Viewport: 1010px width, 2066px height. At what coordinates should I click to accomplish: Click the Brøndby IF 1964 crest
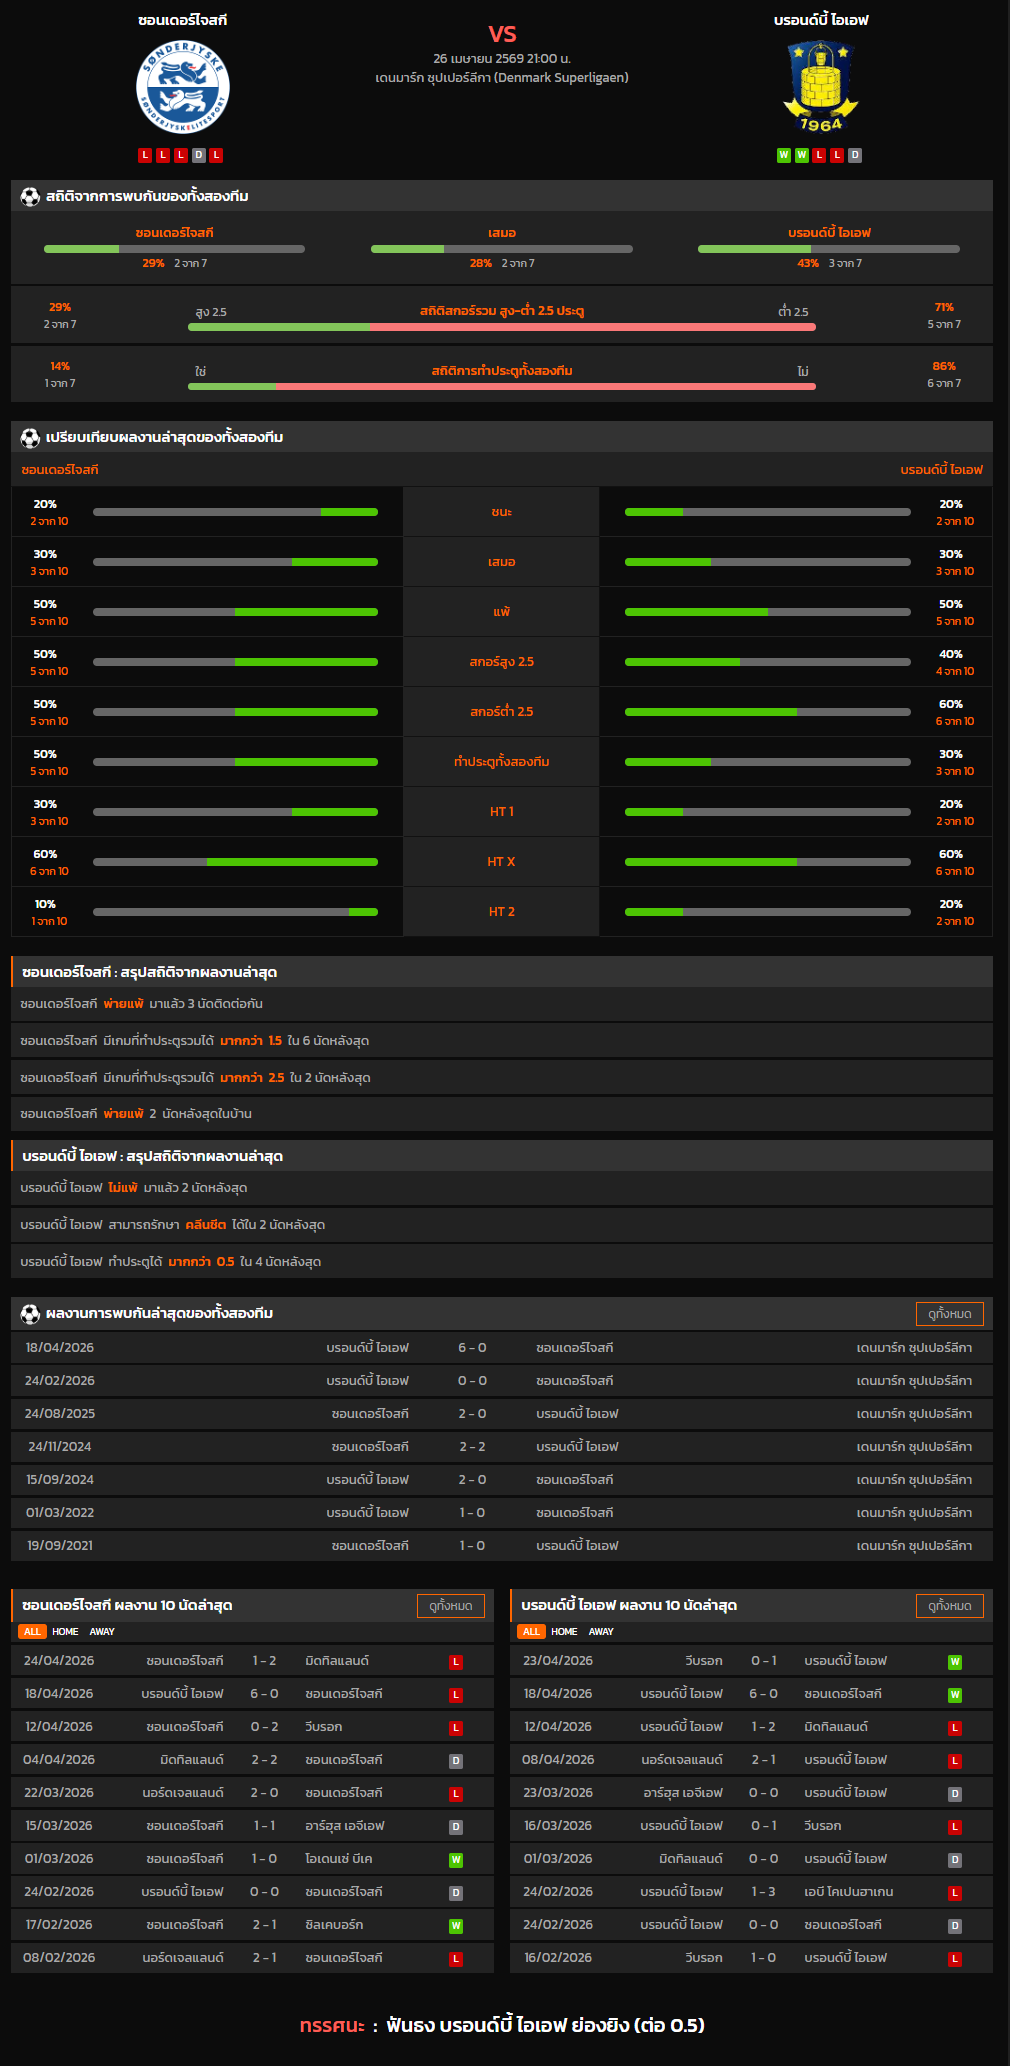(x=820, y=86)
